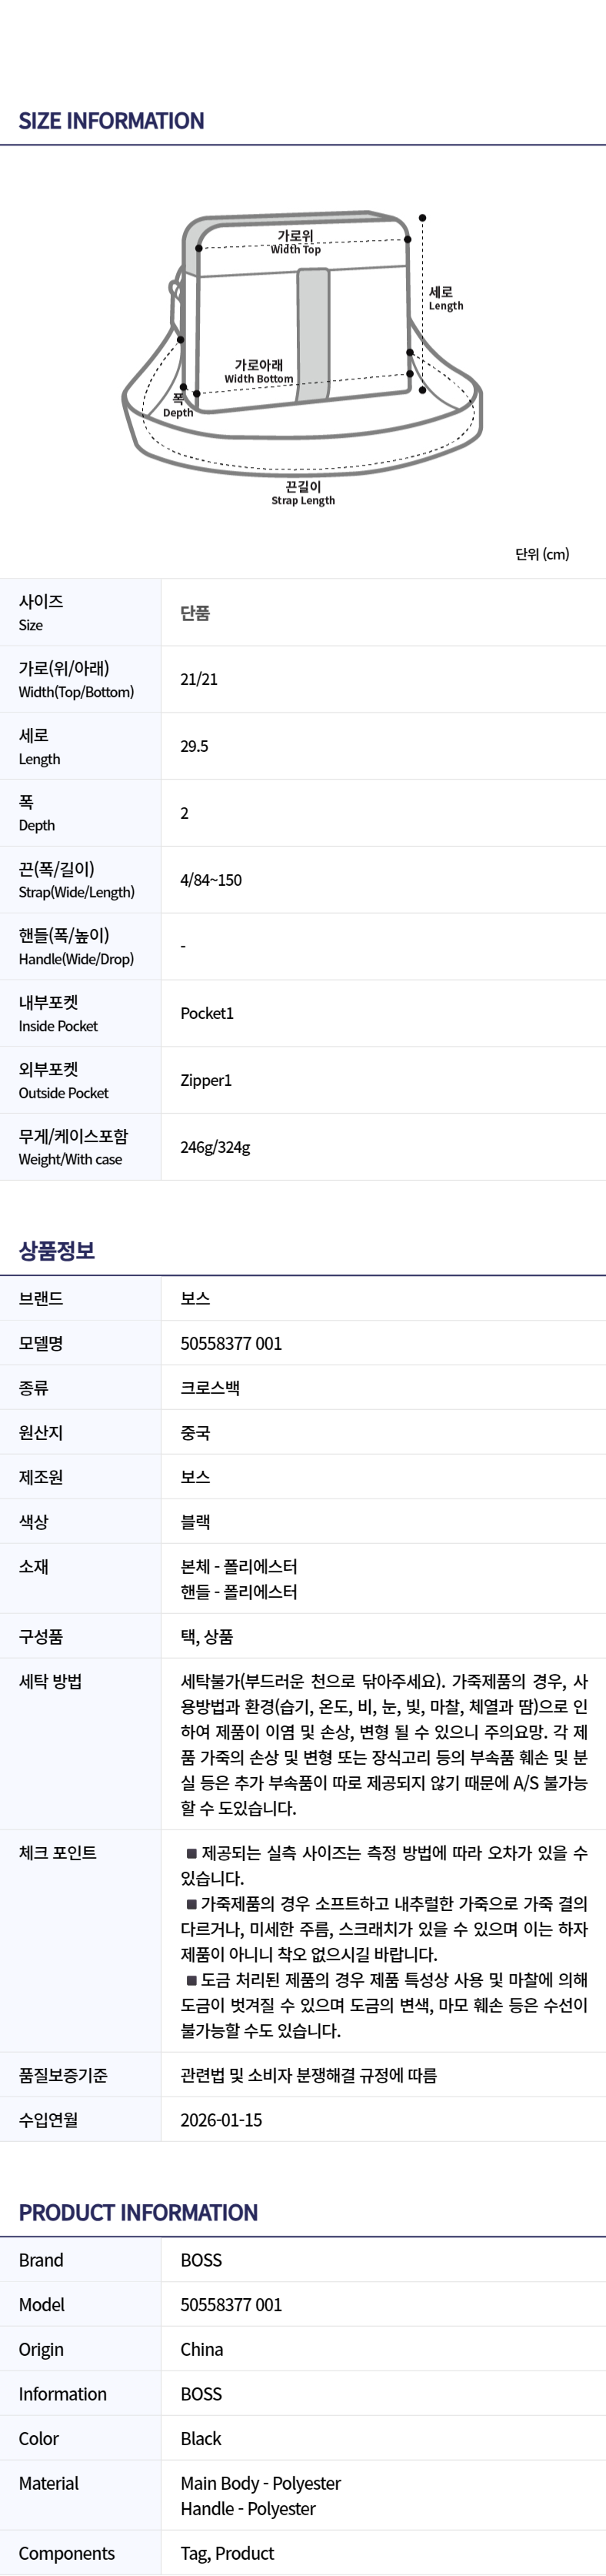Click the Width(Top/Bottom) value 21/21
Image resolution: width=606 pixels, height=2576 pixels.
pyautogui.click(x=199, y=679)
